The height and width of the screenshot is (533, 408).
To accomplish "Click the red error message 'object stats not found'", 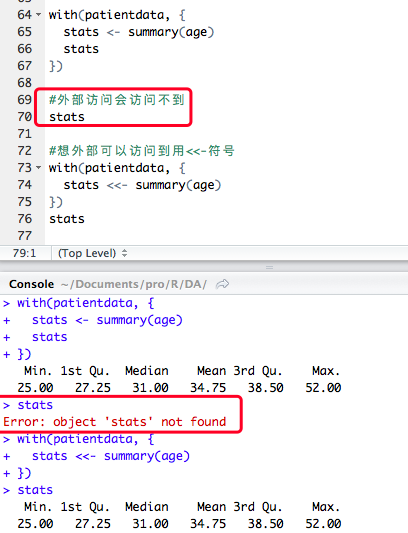I will [x=115, y=422].
